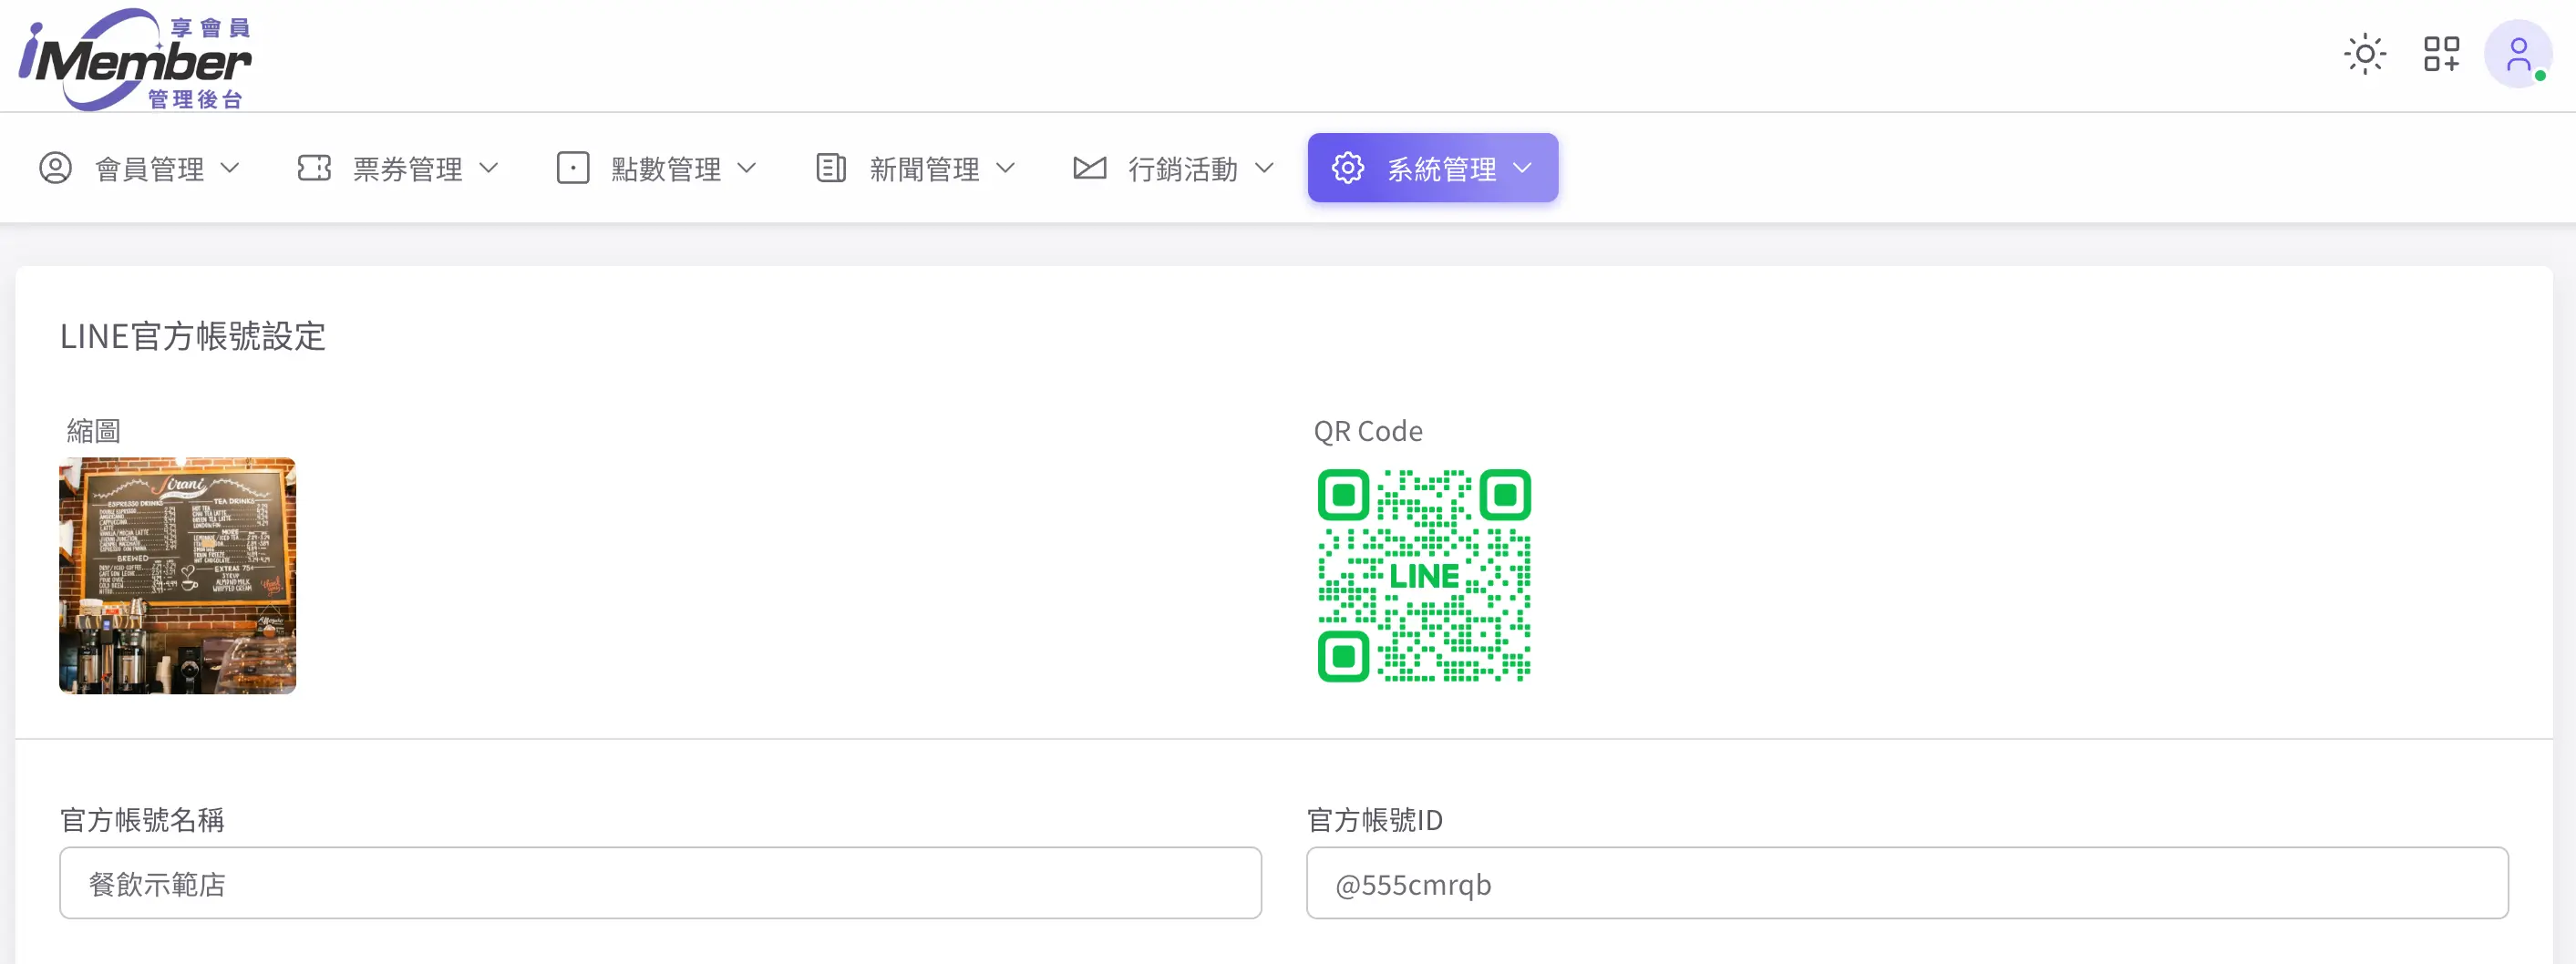Open the 系統管理 menu
The width and height of the screenshot is (2576, 964).
tap(1440, 169)
